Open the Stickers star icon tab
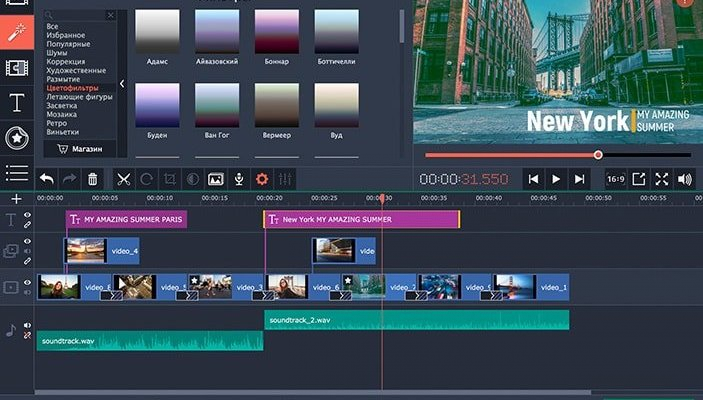 (16, 137)
